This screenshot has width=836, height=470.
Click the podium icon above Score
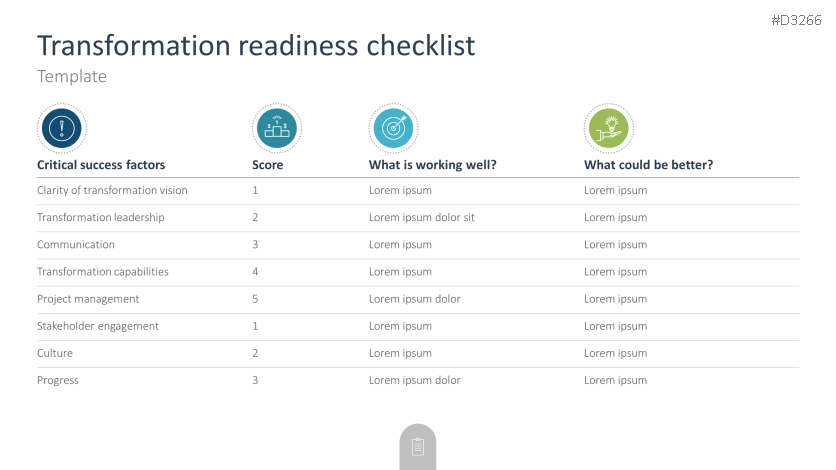pyautogui.click(x=276, y=127)
